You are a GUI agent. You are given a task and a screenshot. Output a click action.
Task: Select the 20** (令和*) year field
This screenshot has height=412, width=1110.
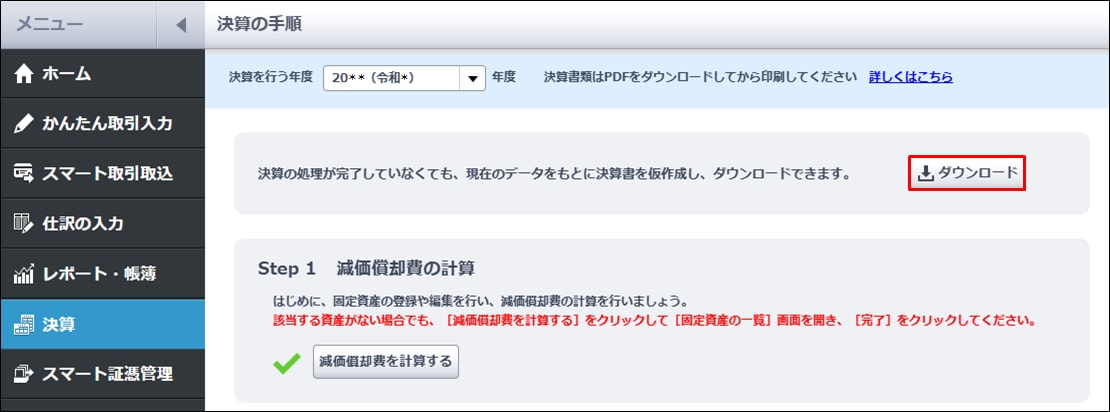[390, 77]
